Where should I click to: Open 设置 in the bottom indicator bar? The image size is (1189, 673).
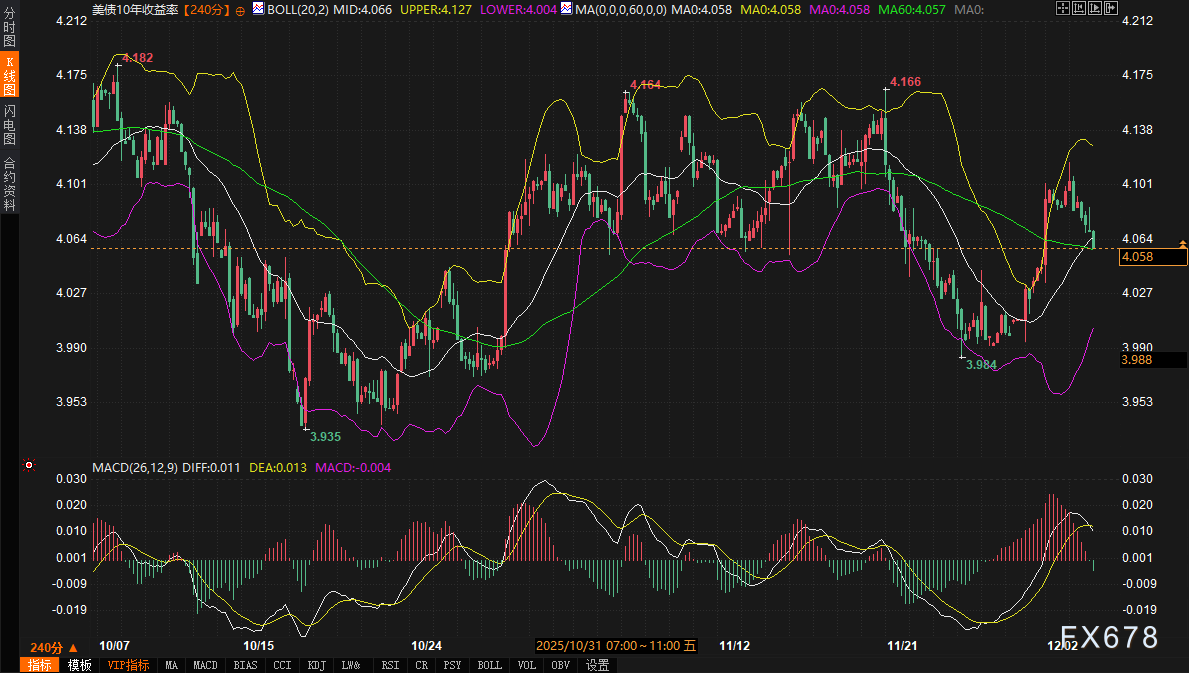(597, 665)
